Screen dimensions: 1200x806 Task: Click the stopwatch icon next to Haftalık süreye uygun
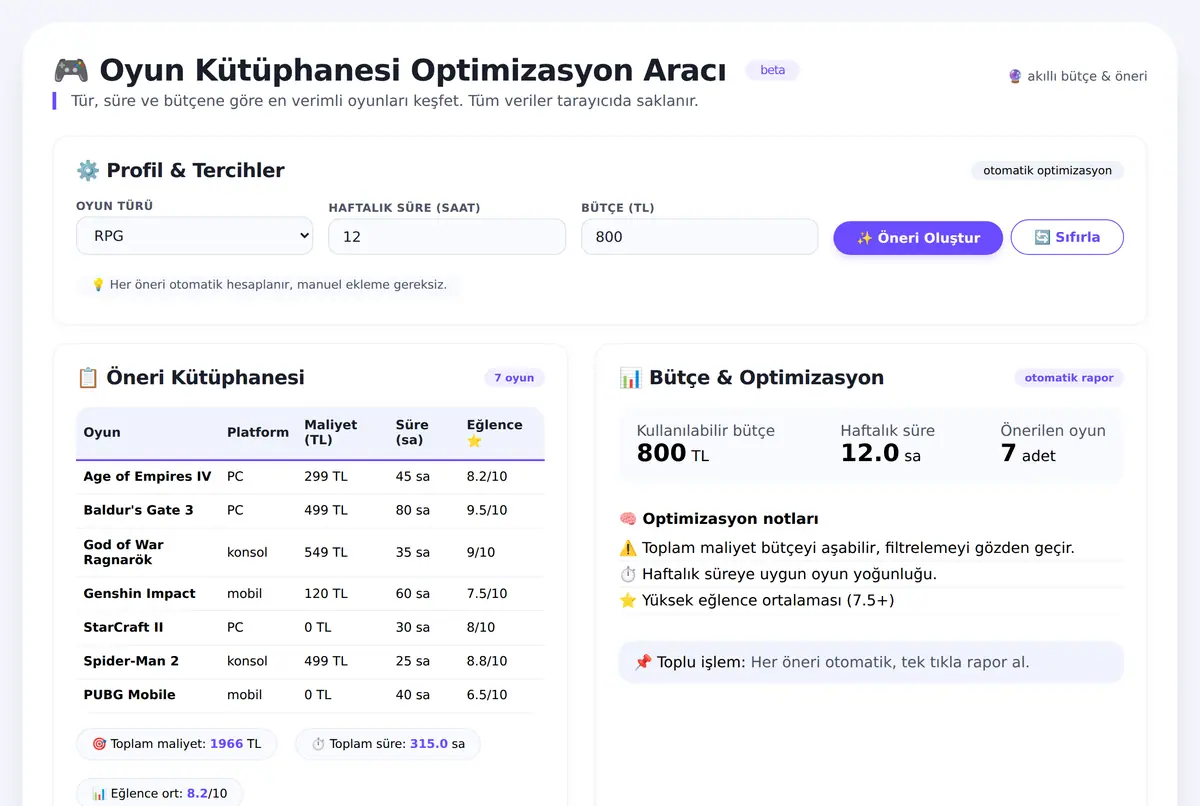pyautogui.click(x=628, y=574)
